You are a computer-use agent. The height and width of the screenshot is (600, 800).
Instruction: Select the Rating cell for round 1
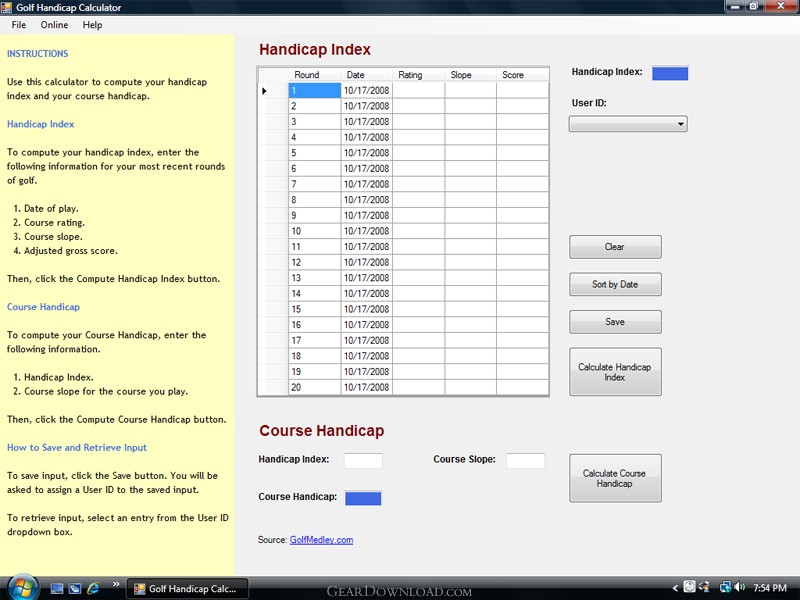[x=419, y=90]
